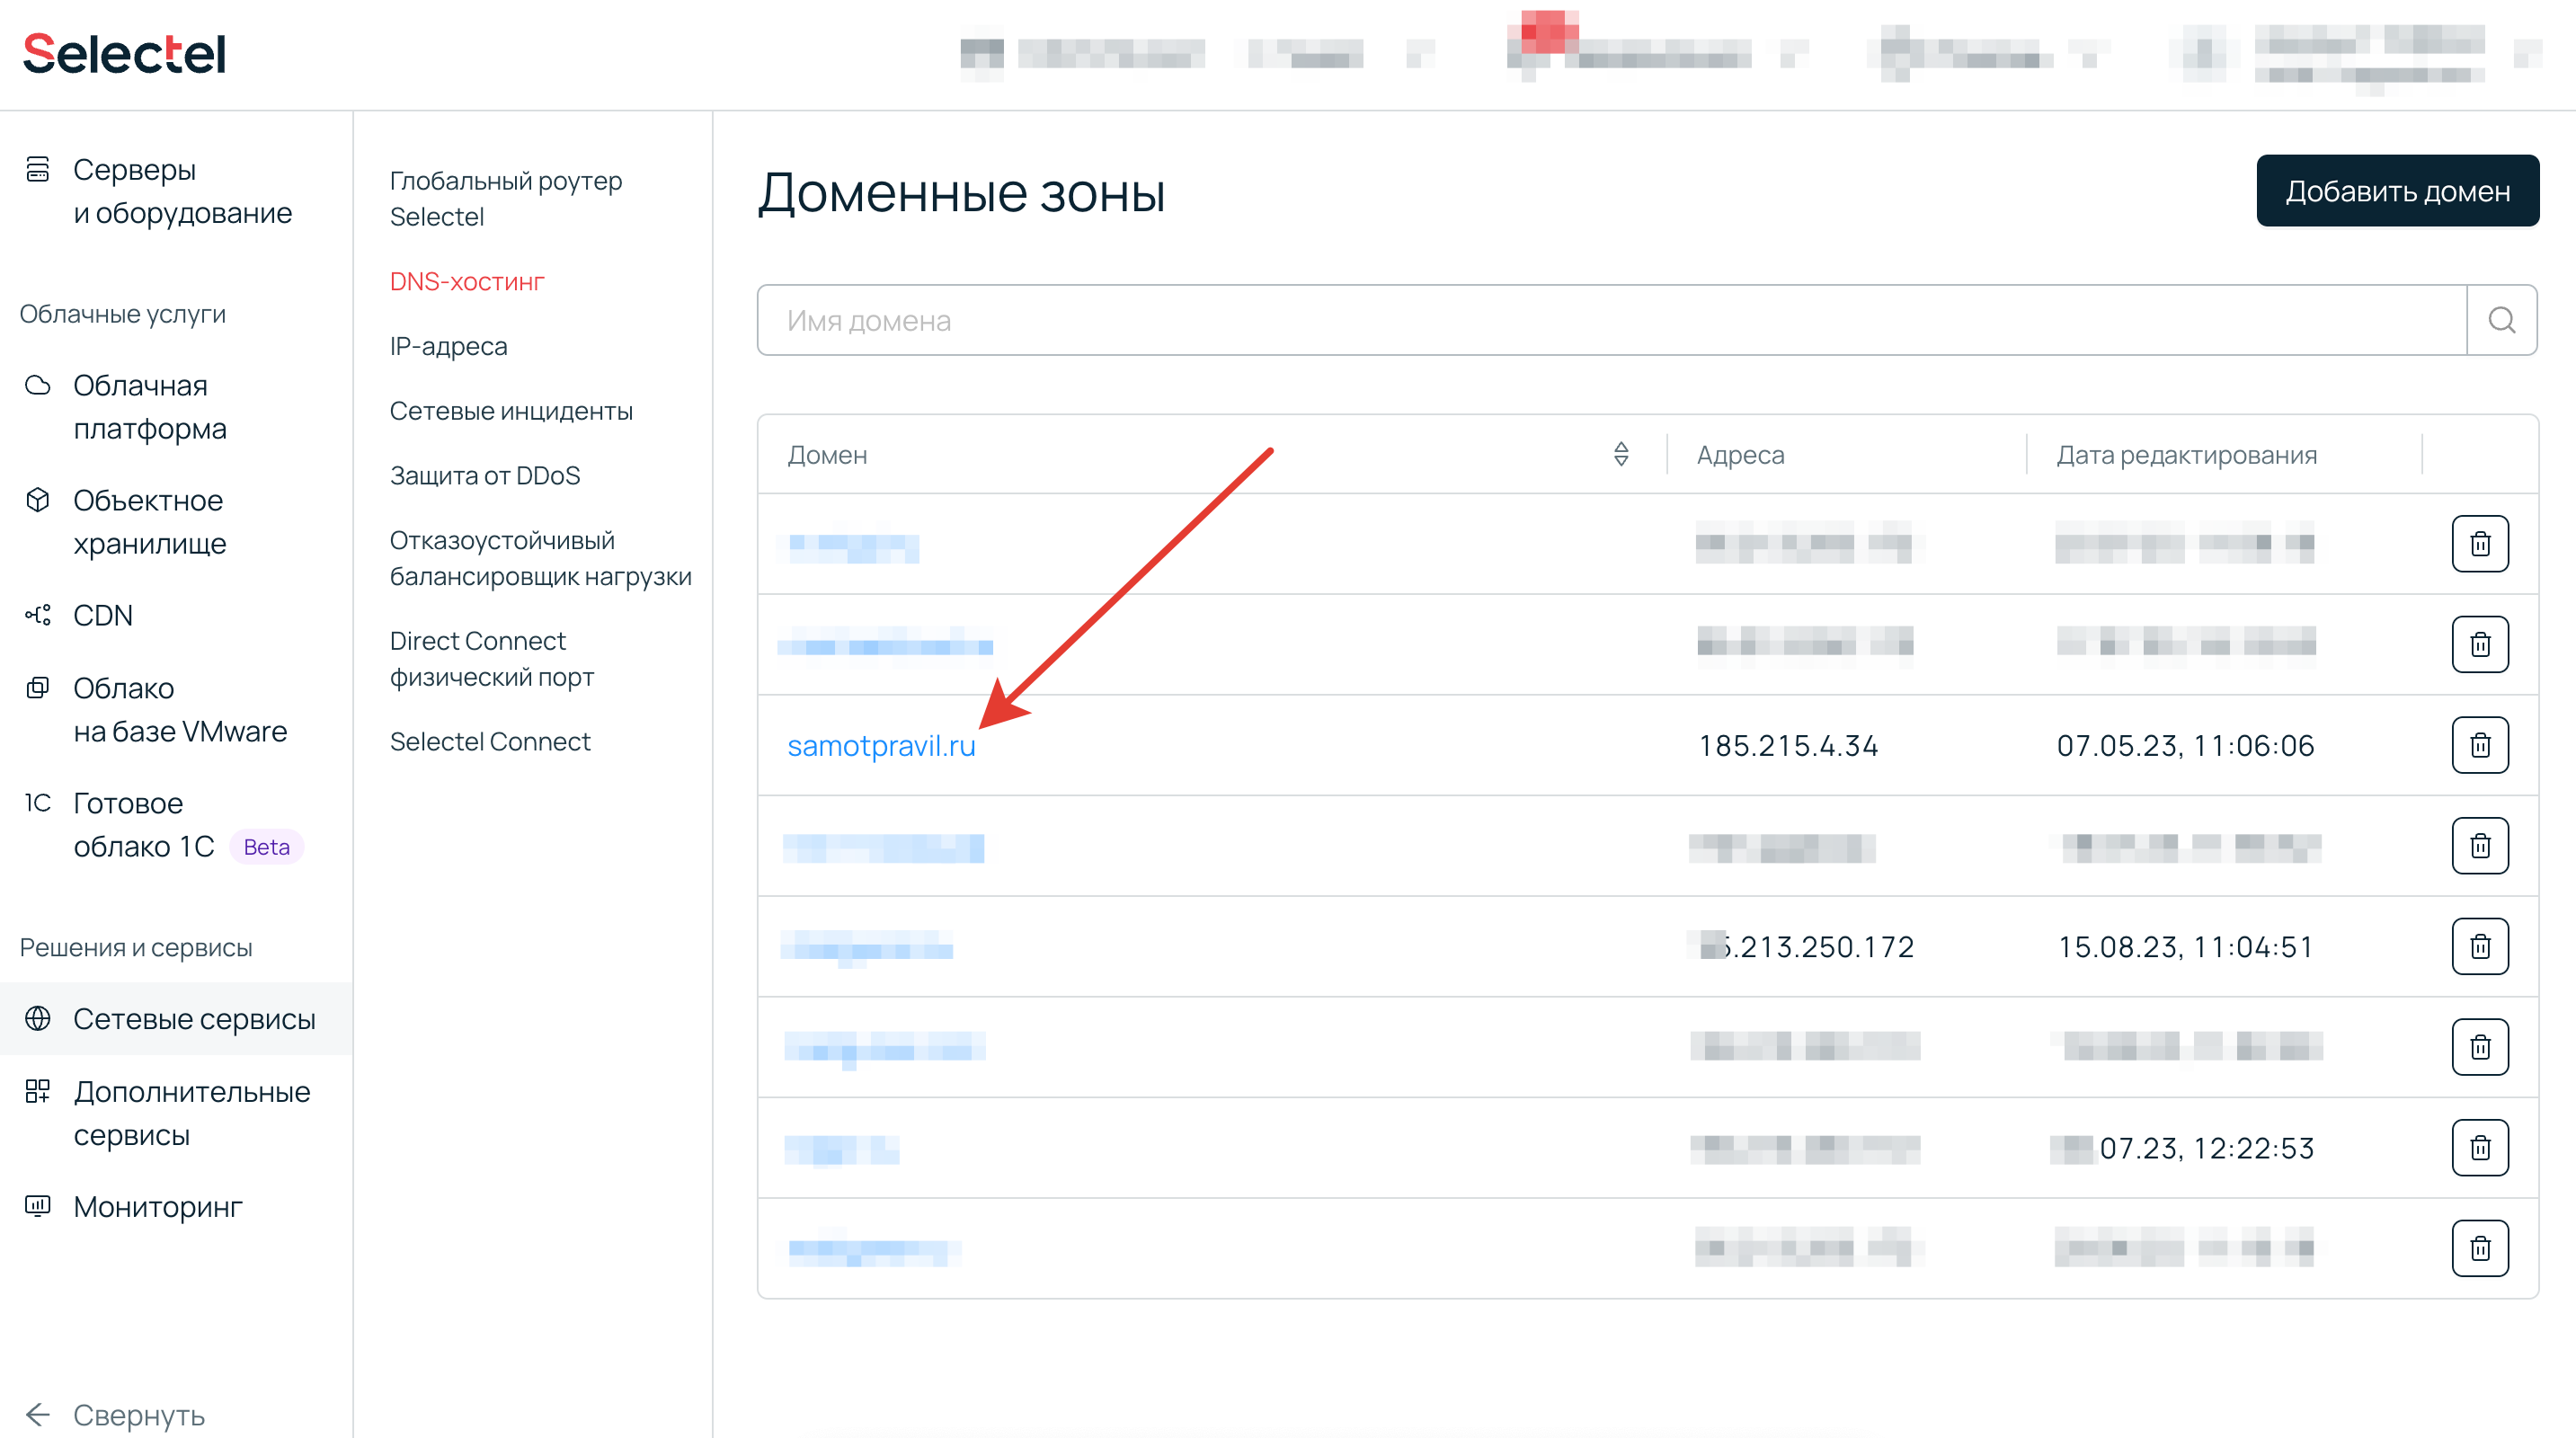The image size is (2576, 1438).
Task: Click the CDN network icon
Action: [x=38, y=615]
